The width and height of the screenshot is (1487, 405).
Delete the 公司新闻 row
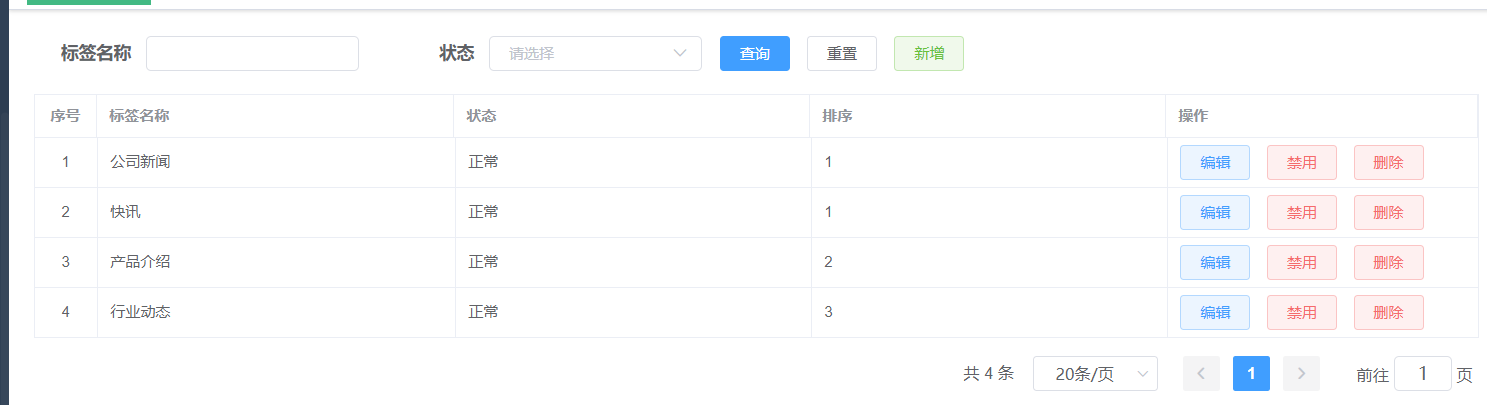pos(1388,163)
